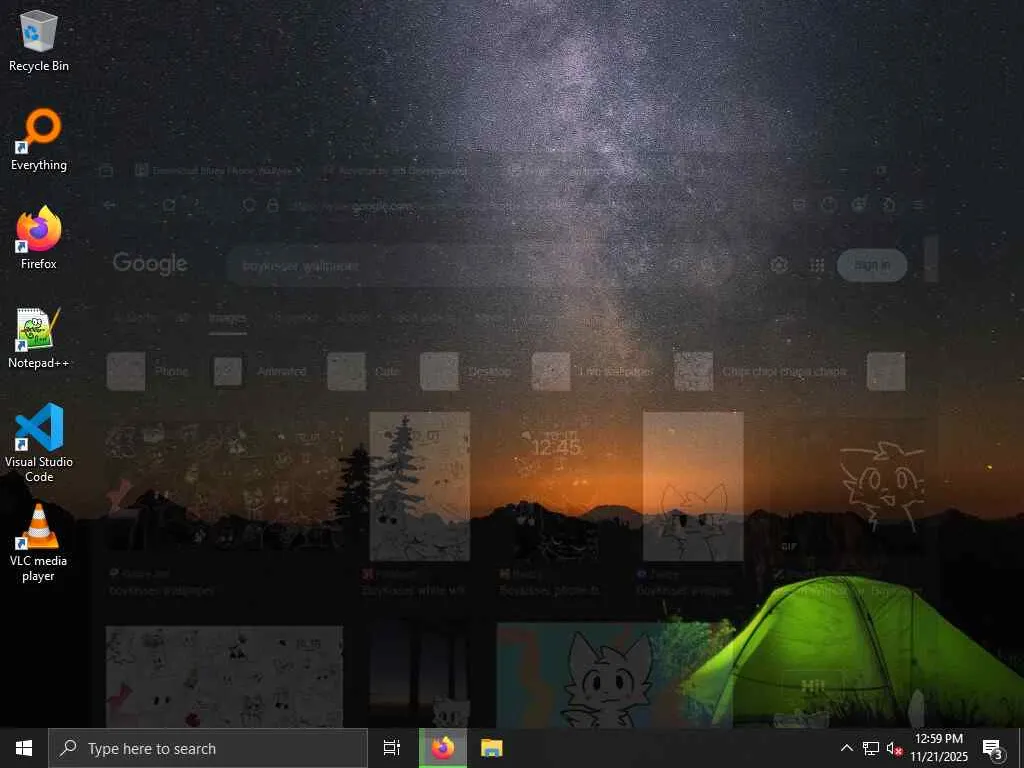
Task: Click the 'Type here to search' taskbar box
Action: [x=208, y=748]
